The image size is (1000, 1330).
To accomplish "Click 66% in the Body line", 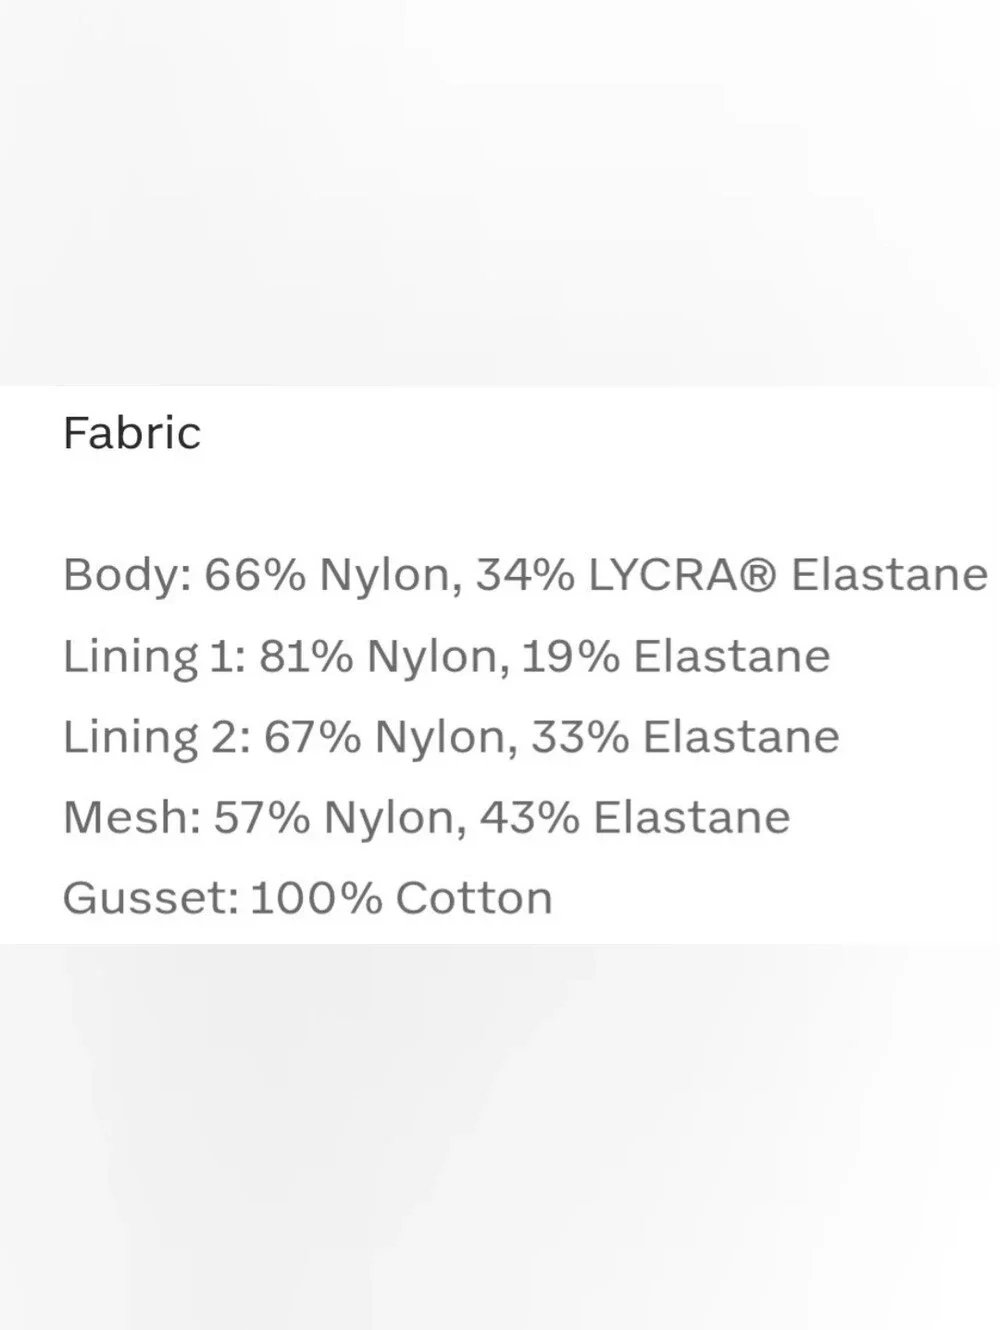I will 255,575.
